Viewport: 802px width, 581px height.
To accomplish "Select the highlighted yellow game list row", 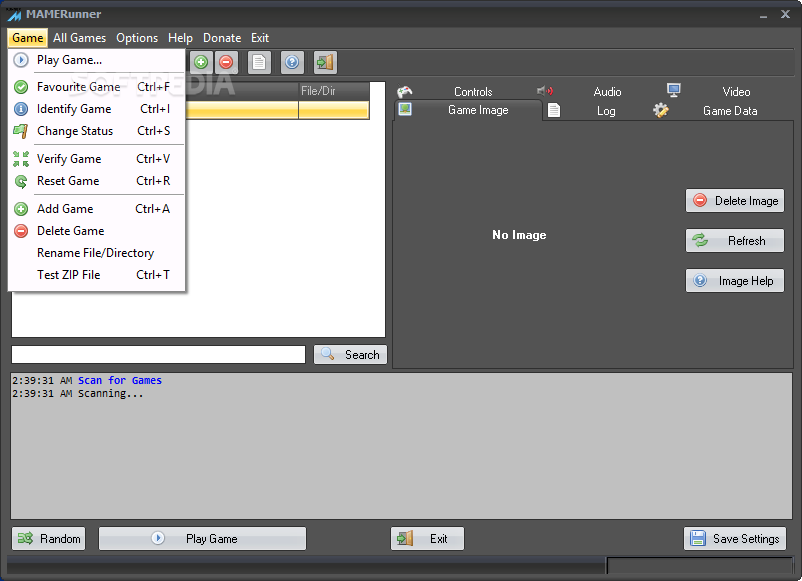I will pyautogui.click(x=277, y=110).
